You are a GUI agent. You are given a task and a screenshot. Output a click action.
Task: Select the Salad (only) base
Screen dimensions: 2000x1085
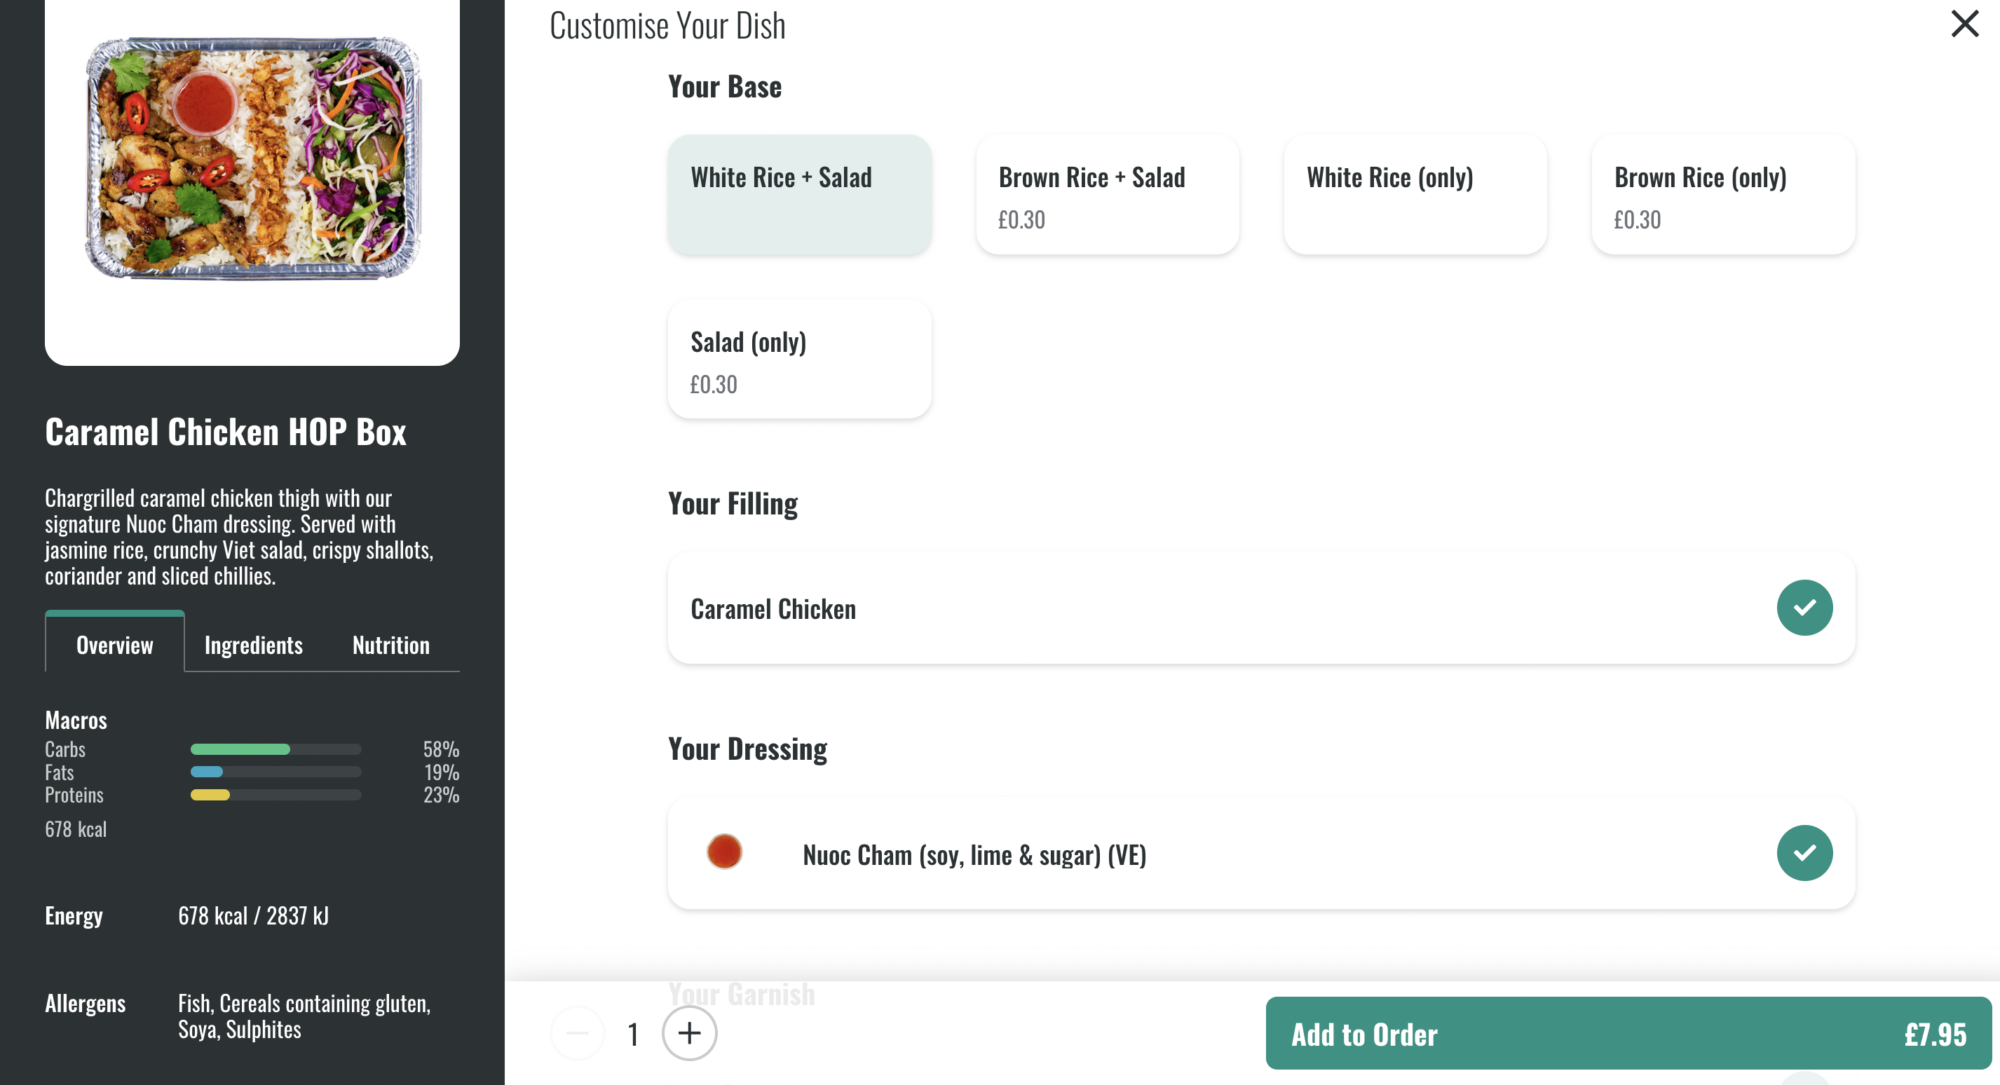(x=799, y=359)
